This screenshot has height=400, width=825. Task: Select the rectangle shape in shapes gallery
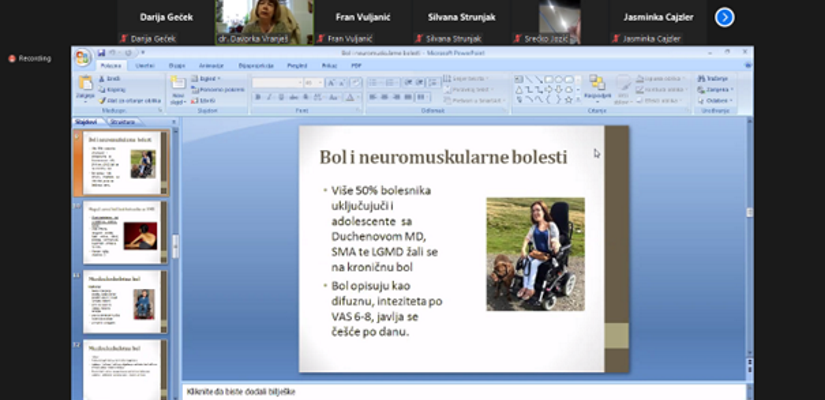(549, 79)
